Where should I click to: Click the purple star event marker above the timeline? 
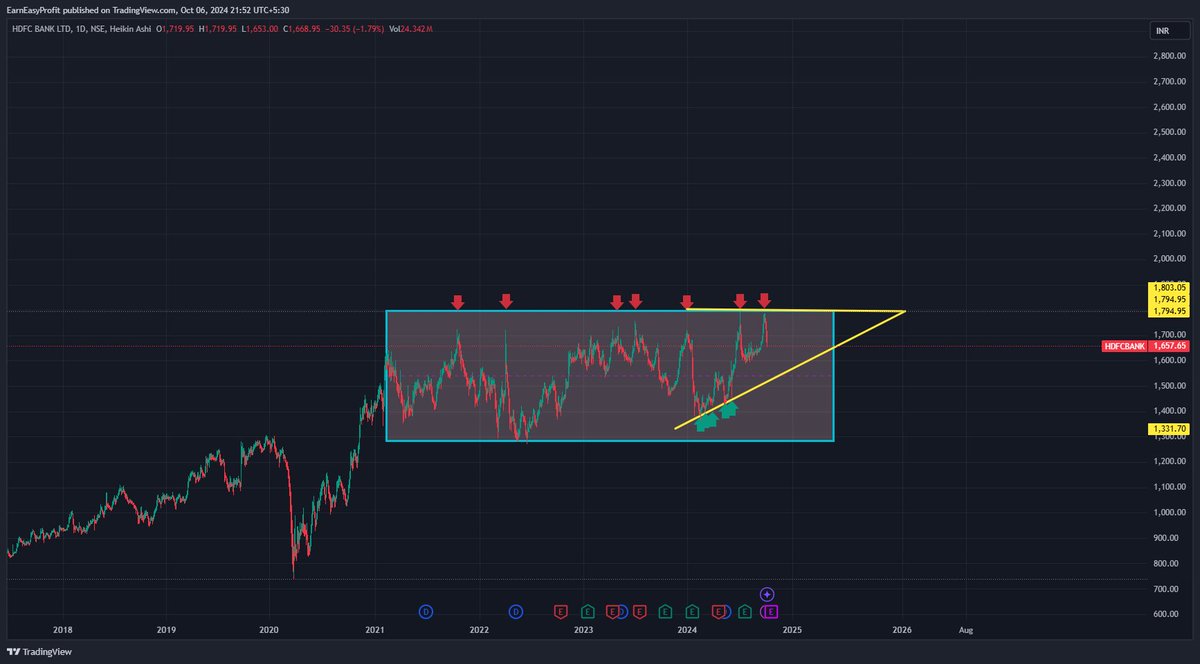coord(767,594)
